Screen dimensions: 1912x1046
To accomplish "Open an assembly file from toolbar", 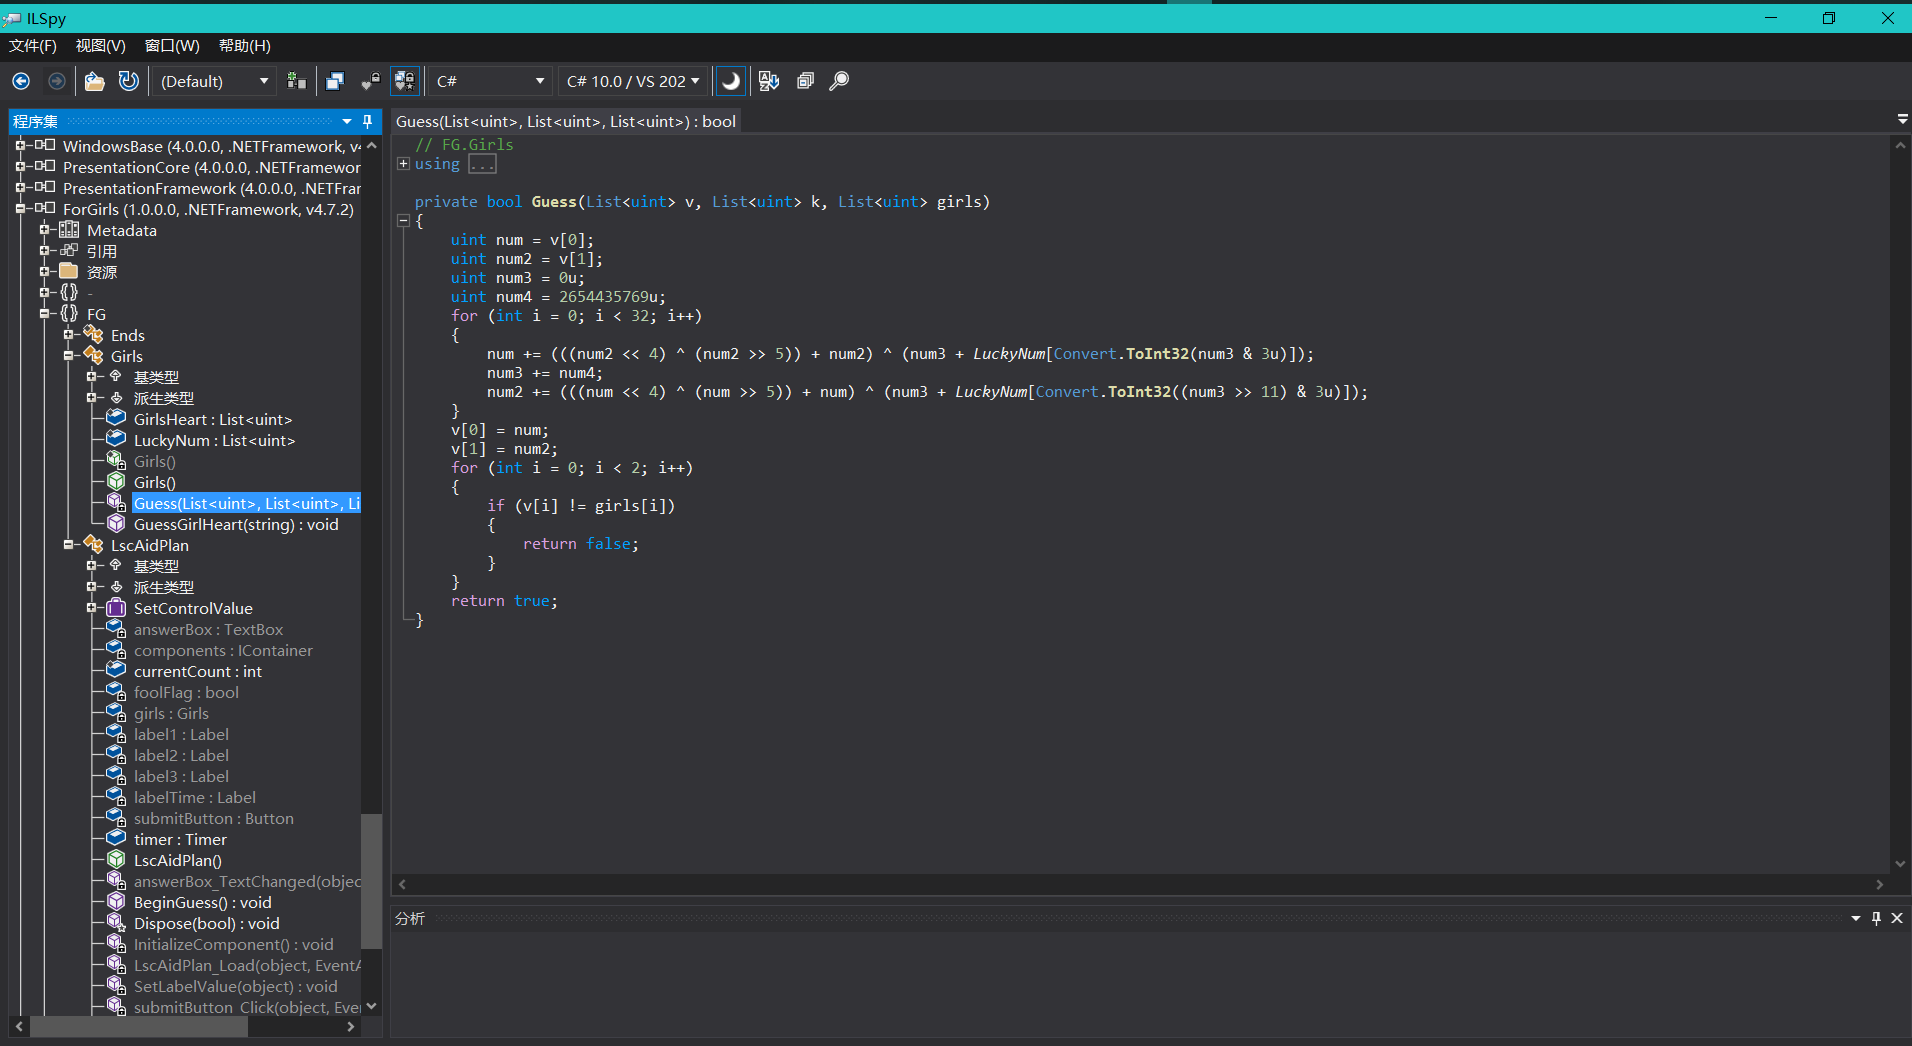I will [x=94, y=81].
